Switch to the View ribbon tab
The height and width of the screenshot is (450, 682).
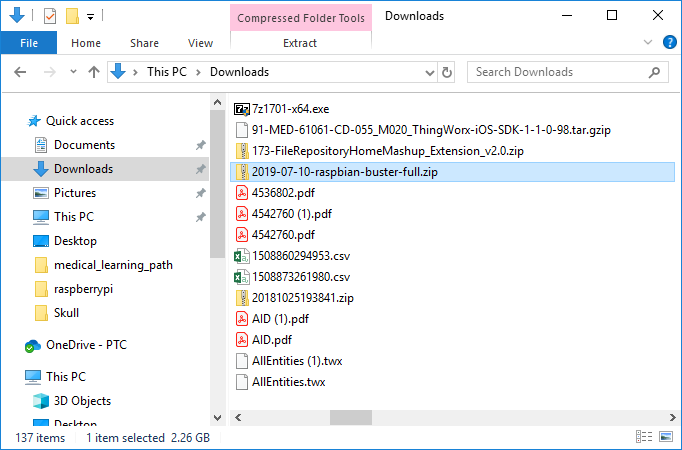(200, 43)
